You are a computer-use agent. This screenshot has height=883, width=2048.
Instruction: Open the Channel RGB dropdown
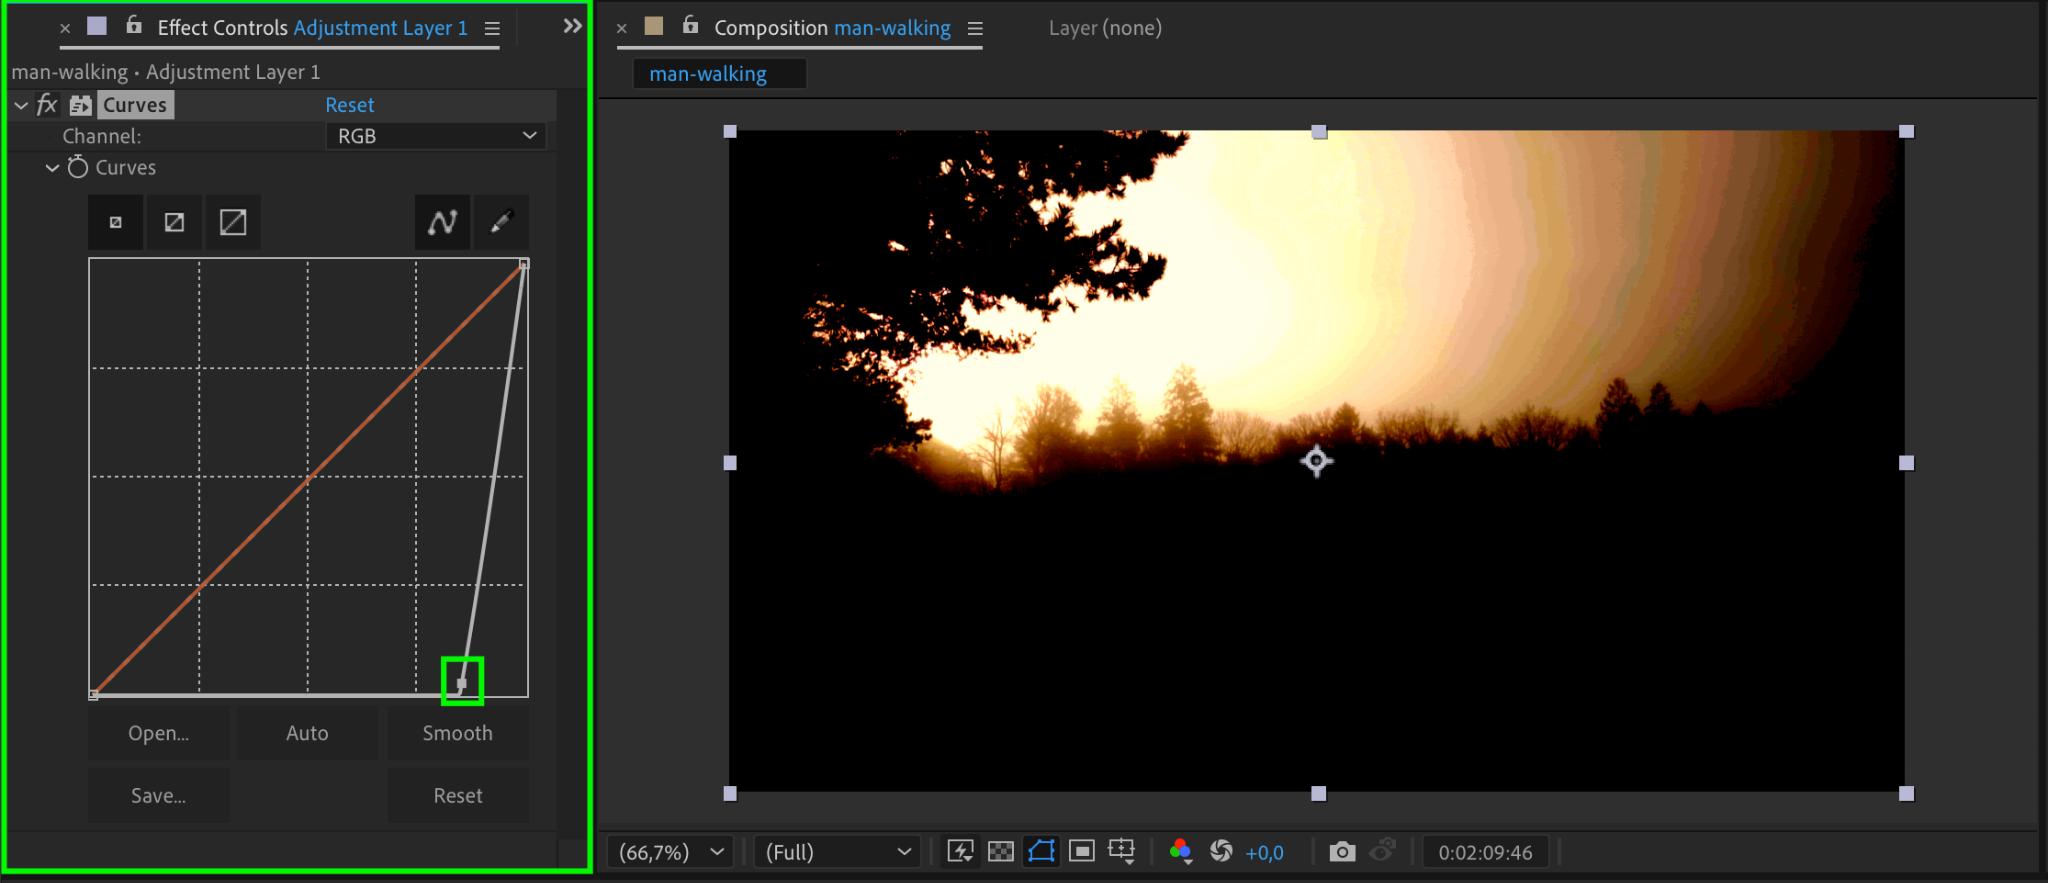pyautogui.click(x=436, y=136)
